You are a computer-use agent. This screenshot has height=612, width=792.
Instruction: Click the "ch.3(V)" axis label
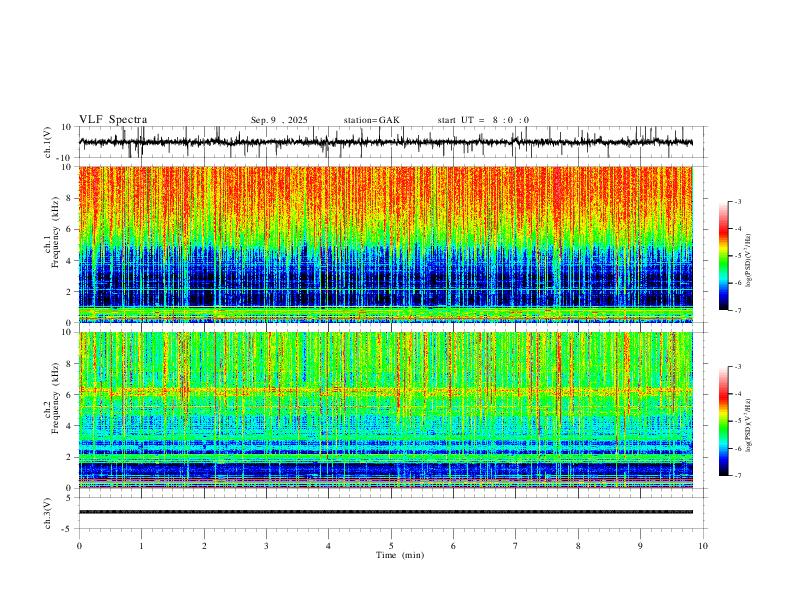(x=48, y=513)
